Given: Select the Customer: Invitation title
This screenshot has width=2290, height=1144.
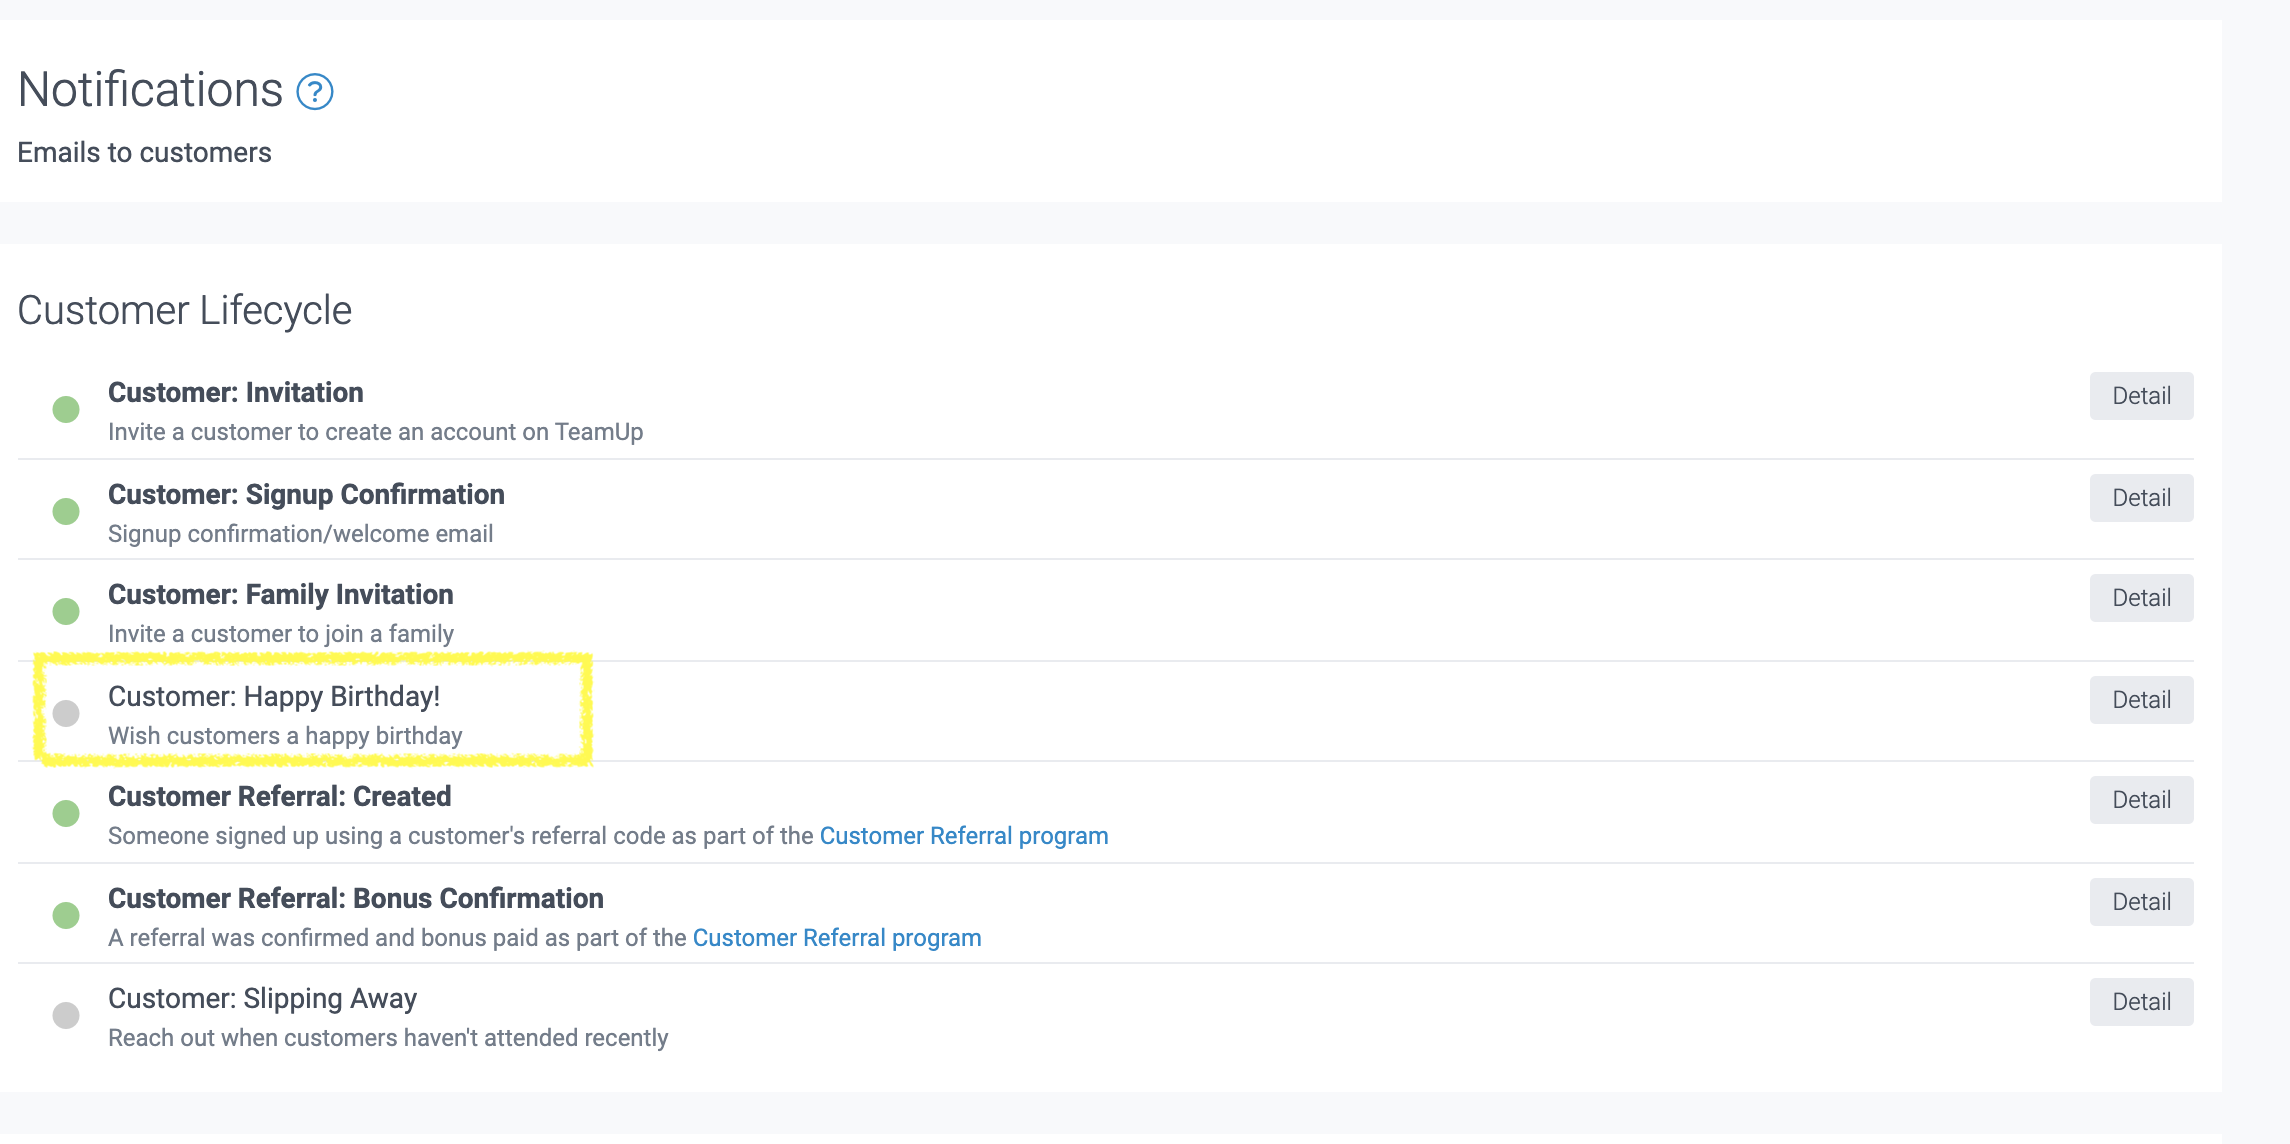Looking at the screenshot, I should click(235, 392).
